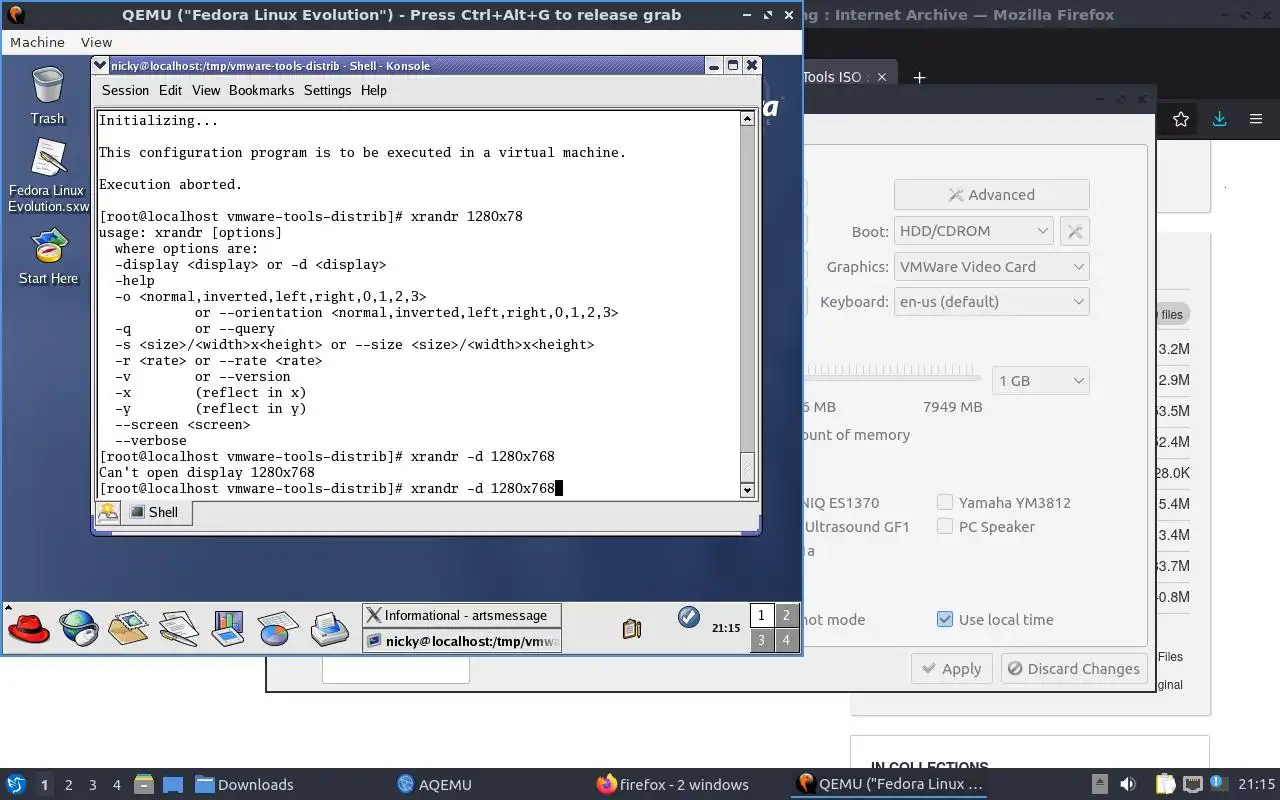Open the Keyboard en-us dropdown
Image resolution: width=1280 pixels, height=800 pixels.
pyautogui.click(x=991, y=302)
